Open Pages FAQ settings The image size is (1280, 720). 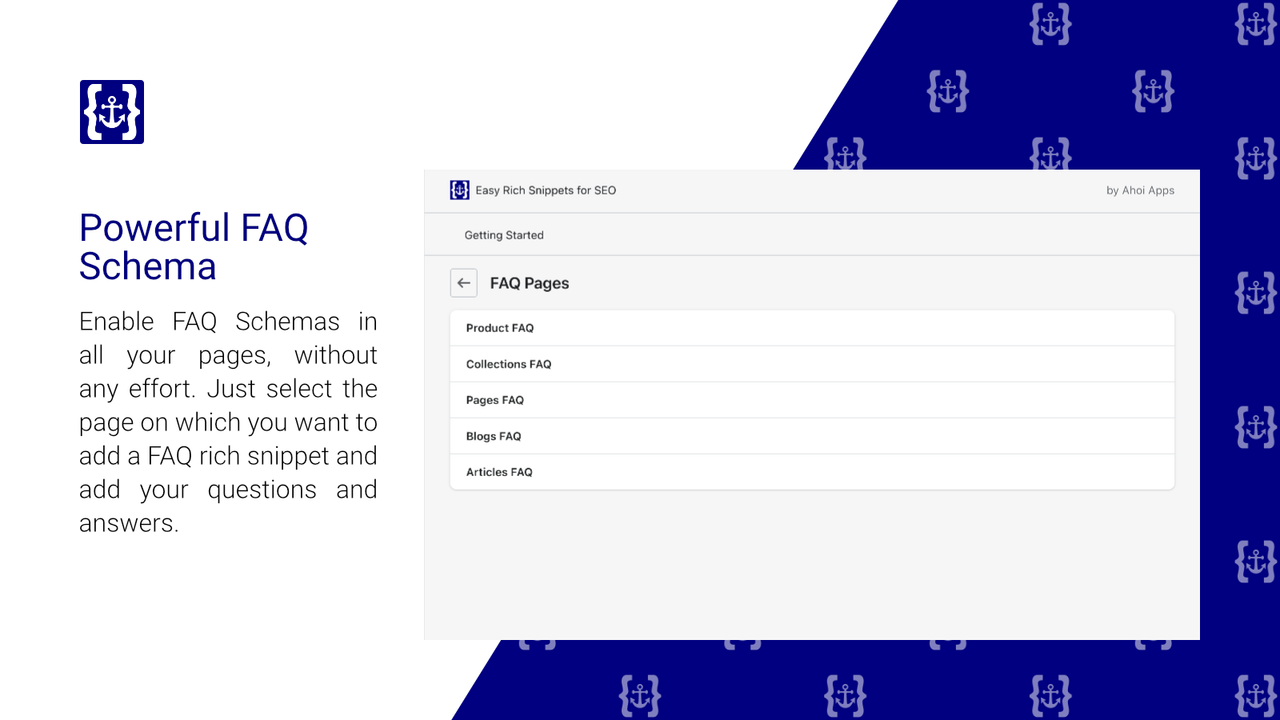pyautogui.click(x=812, y=399)
